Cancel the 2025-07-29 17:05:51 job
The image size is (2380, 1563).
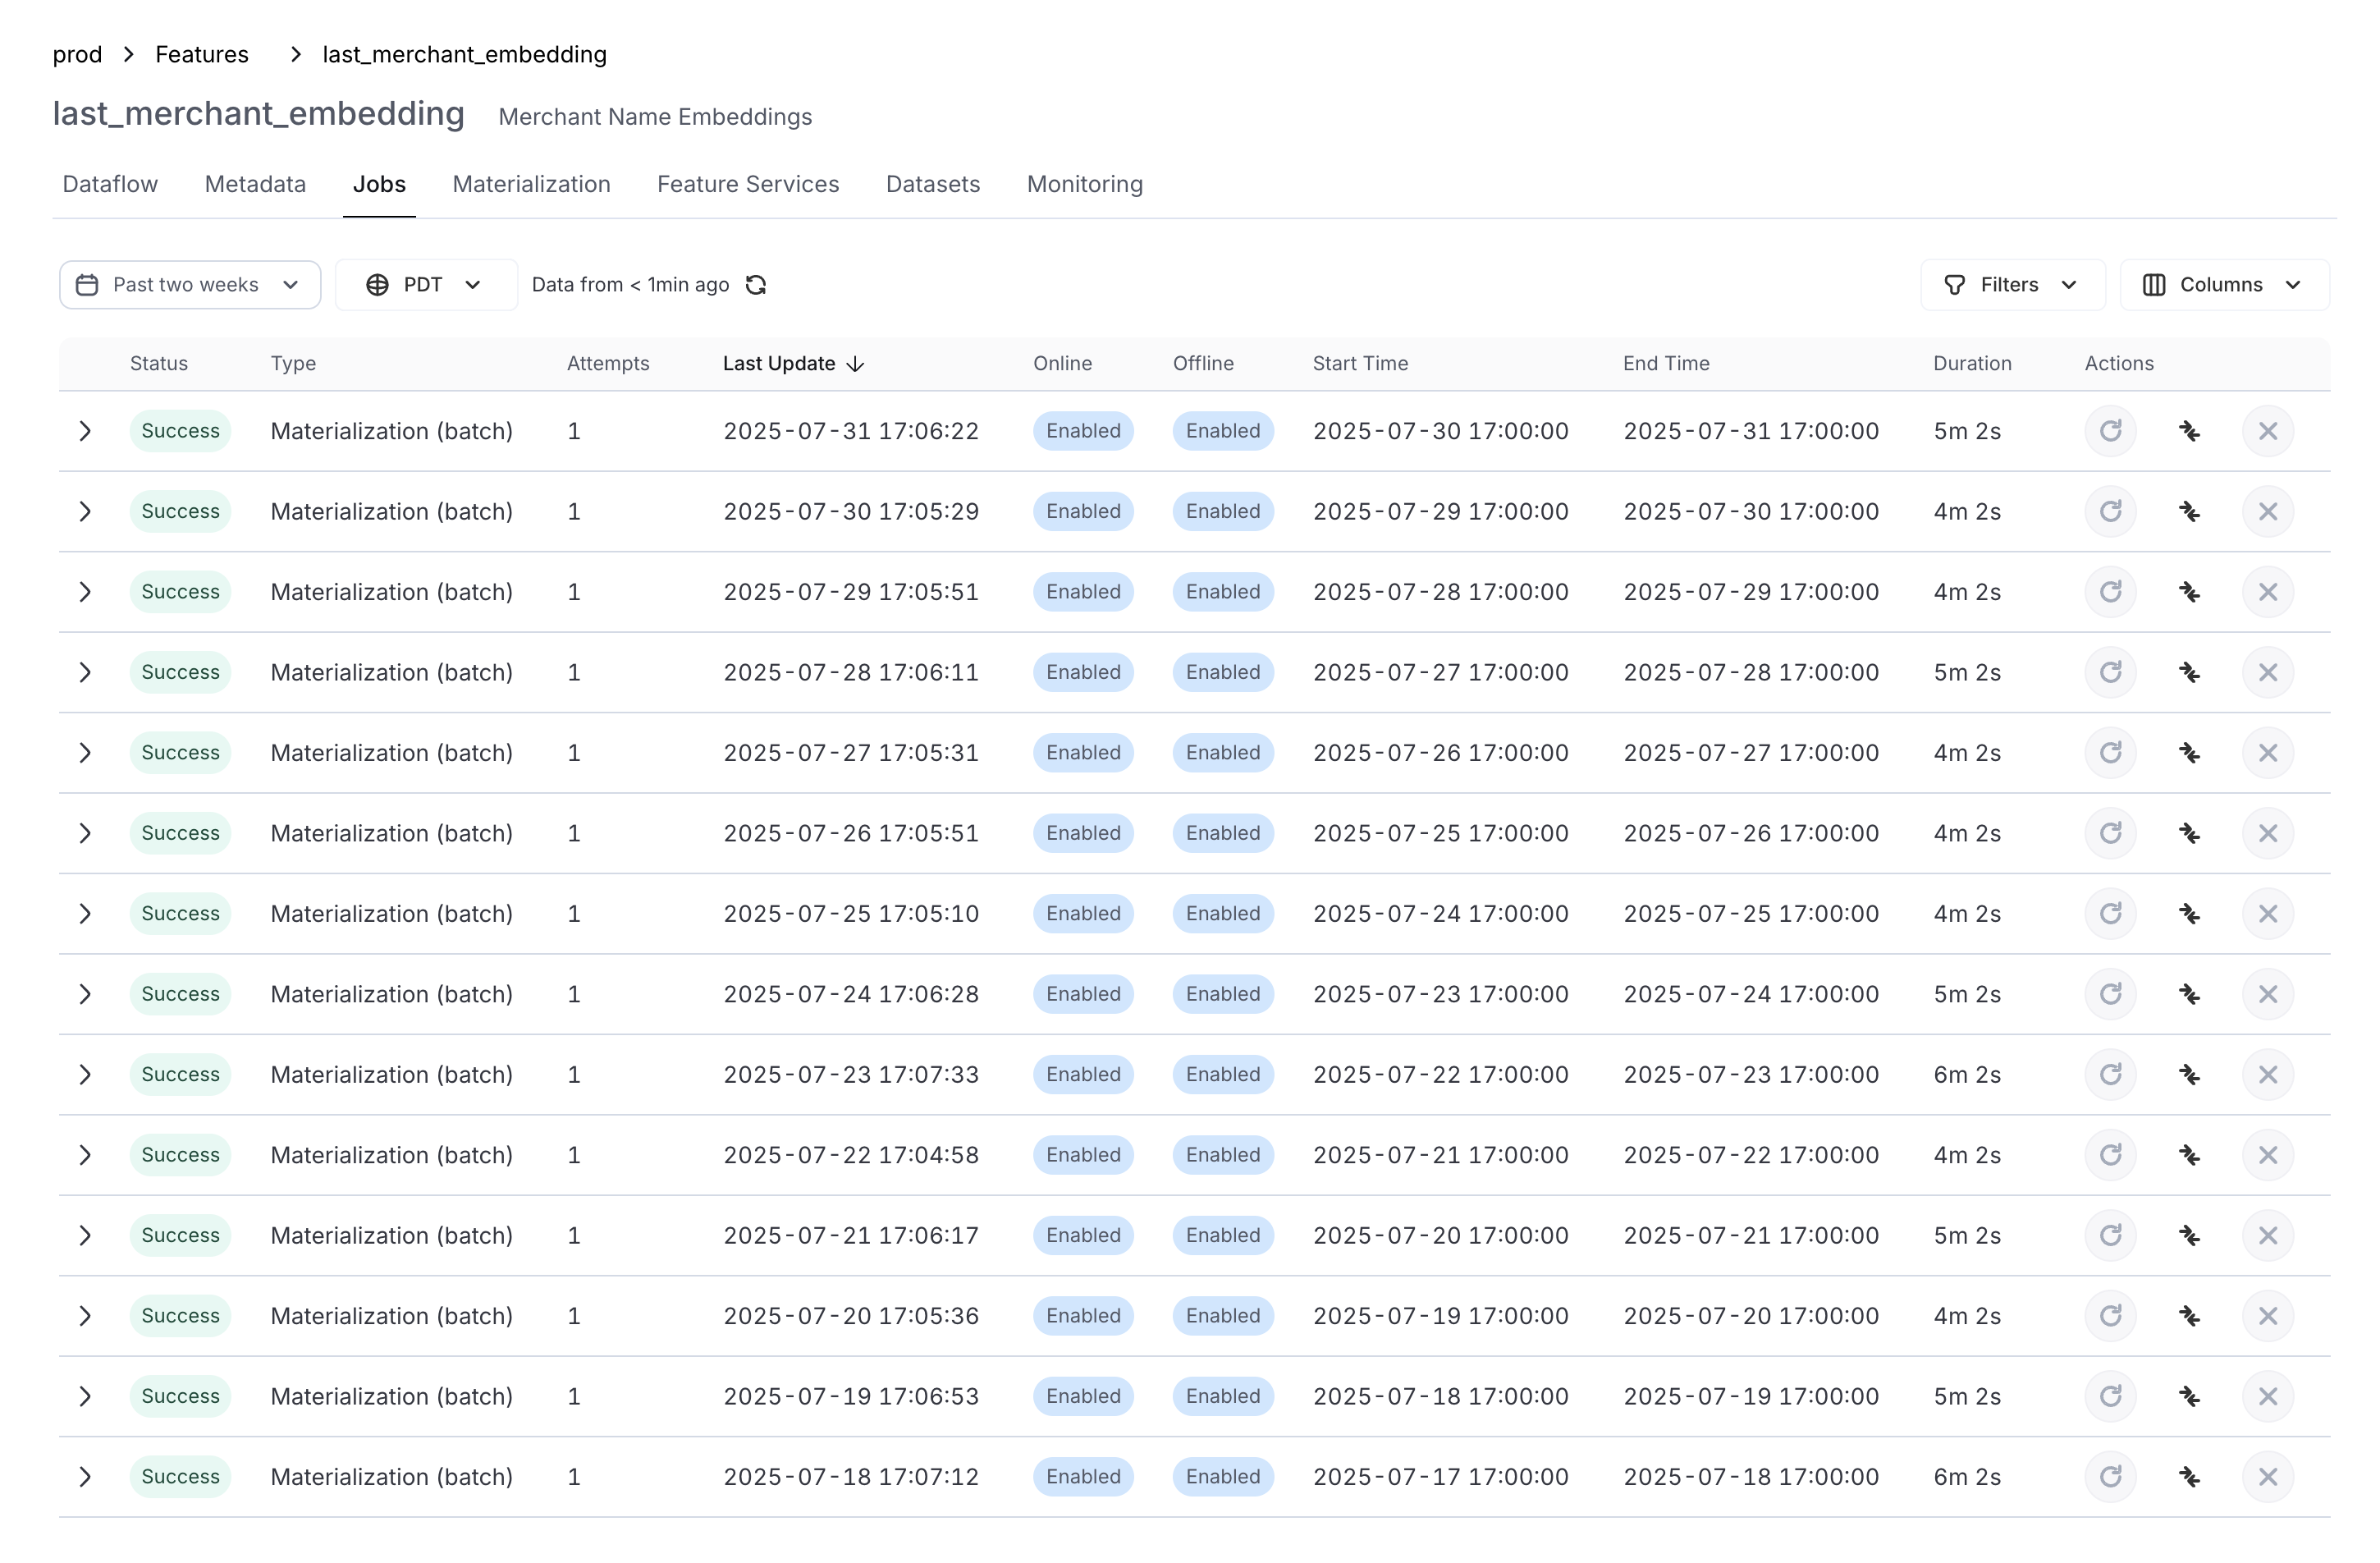tap(2267, 592)
